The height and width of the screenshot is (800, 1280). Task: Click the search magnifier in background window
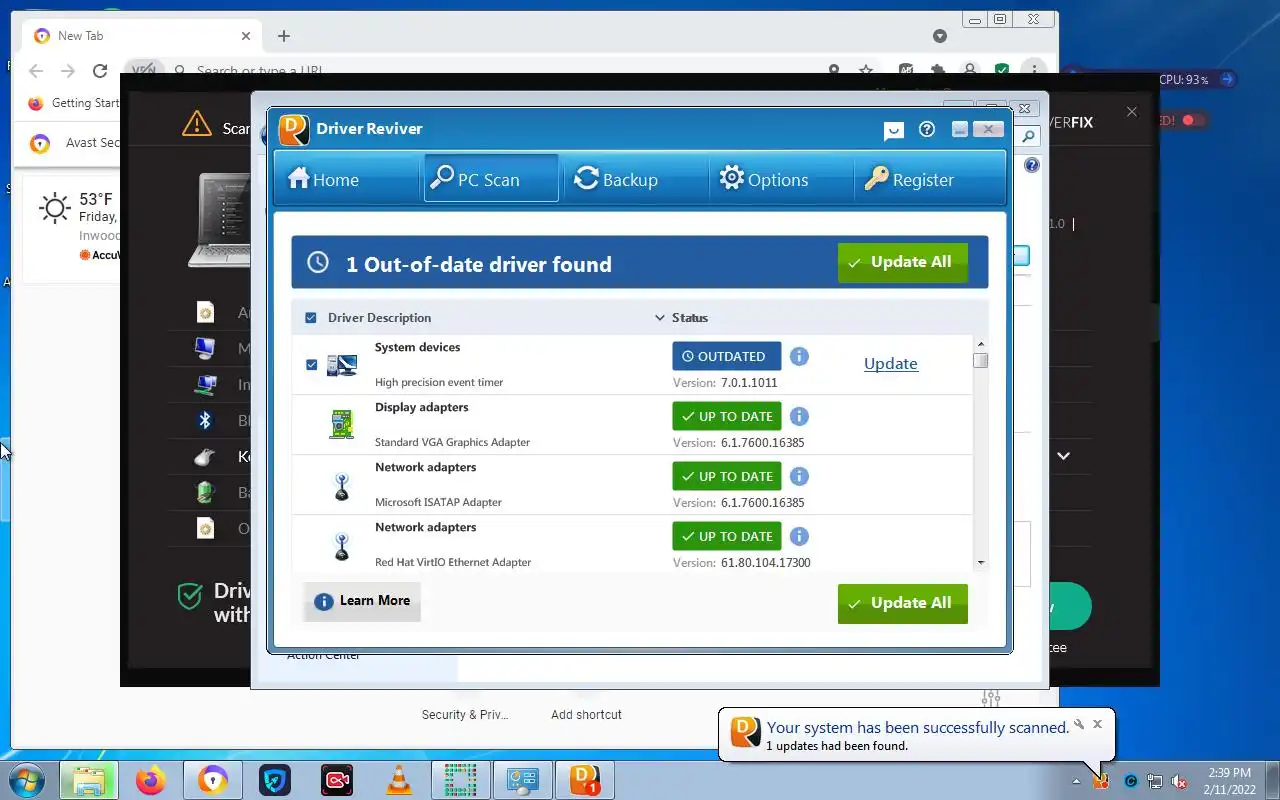pos(1028,136)
